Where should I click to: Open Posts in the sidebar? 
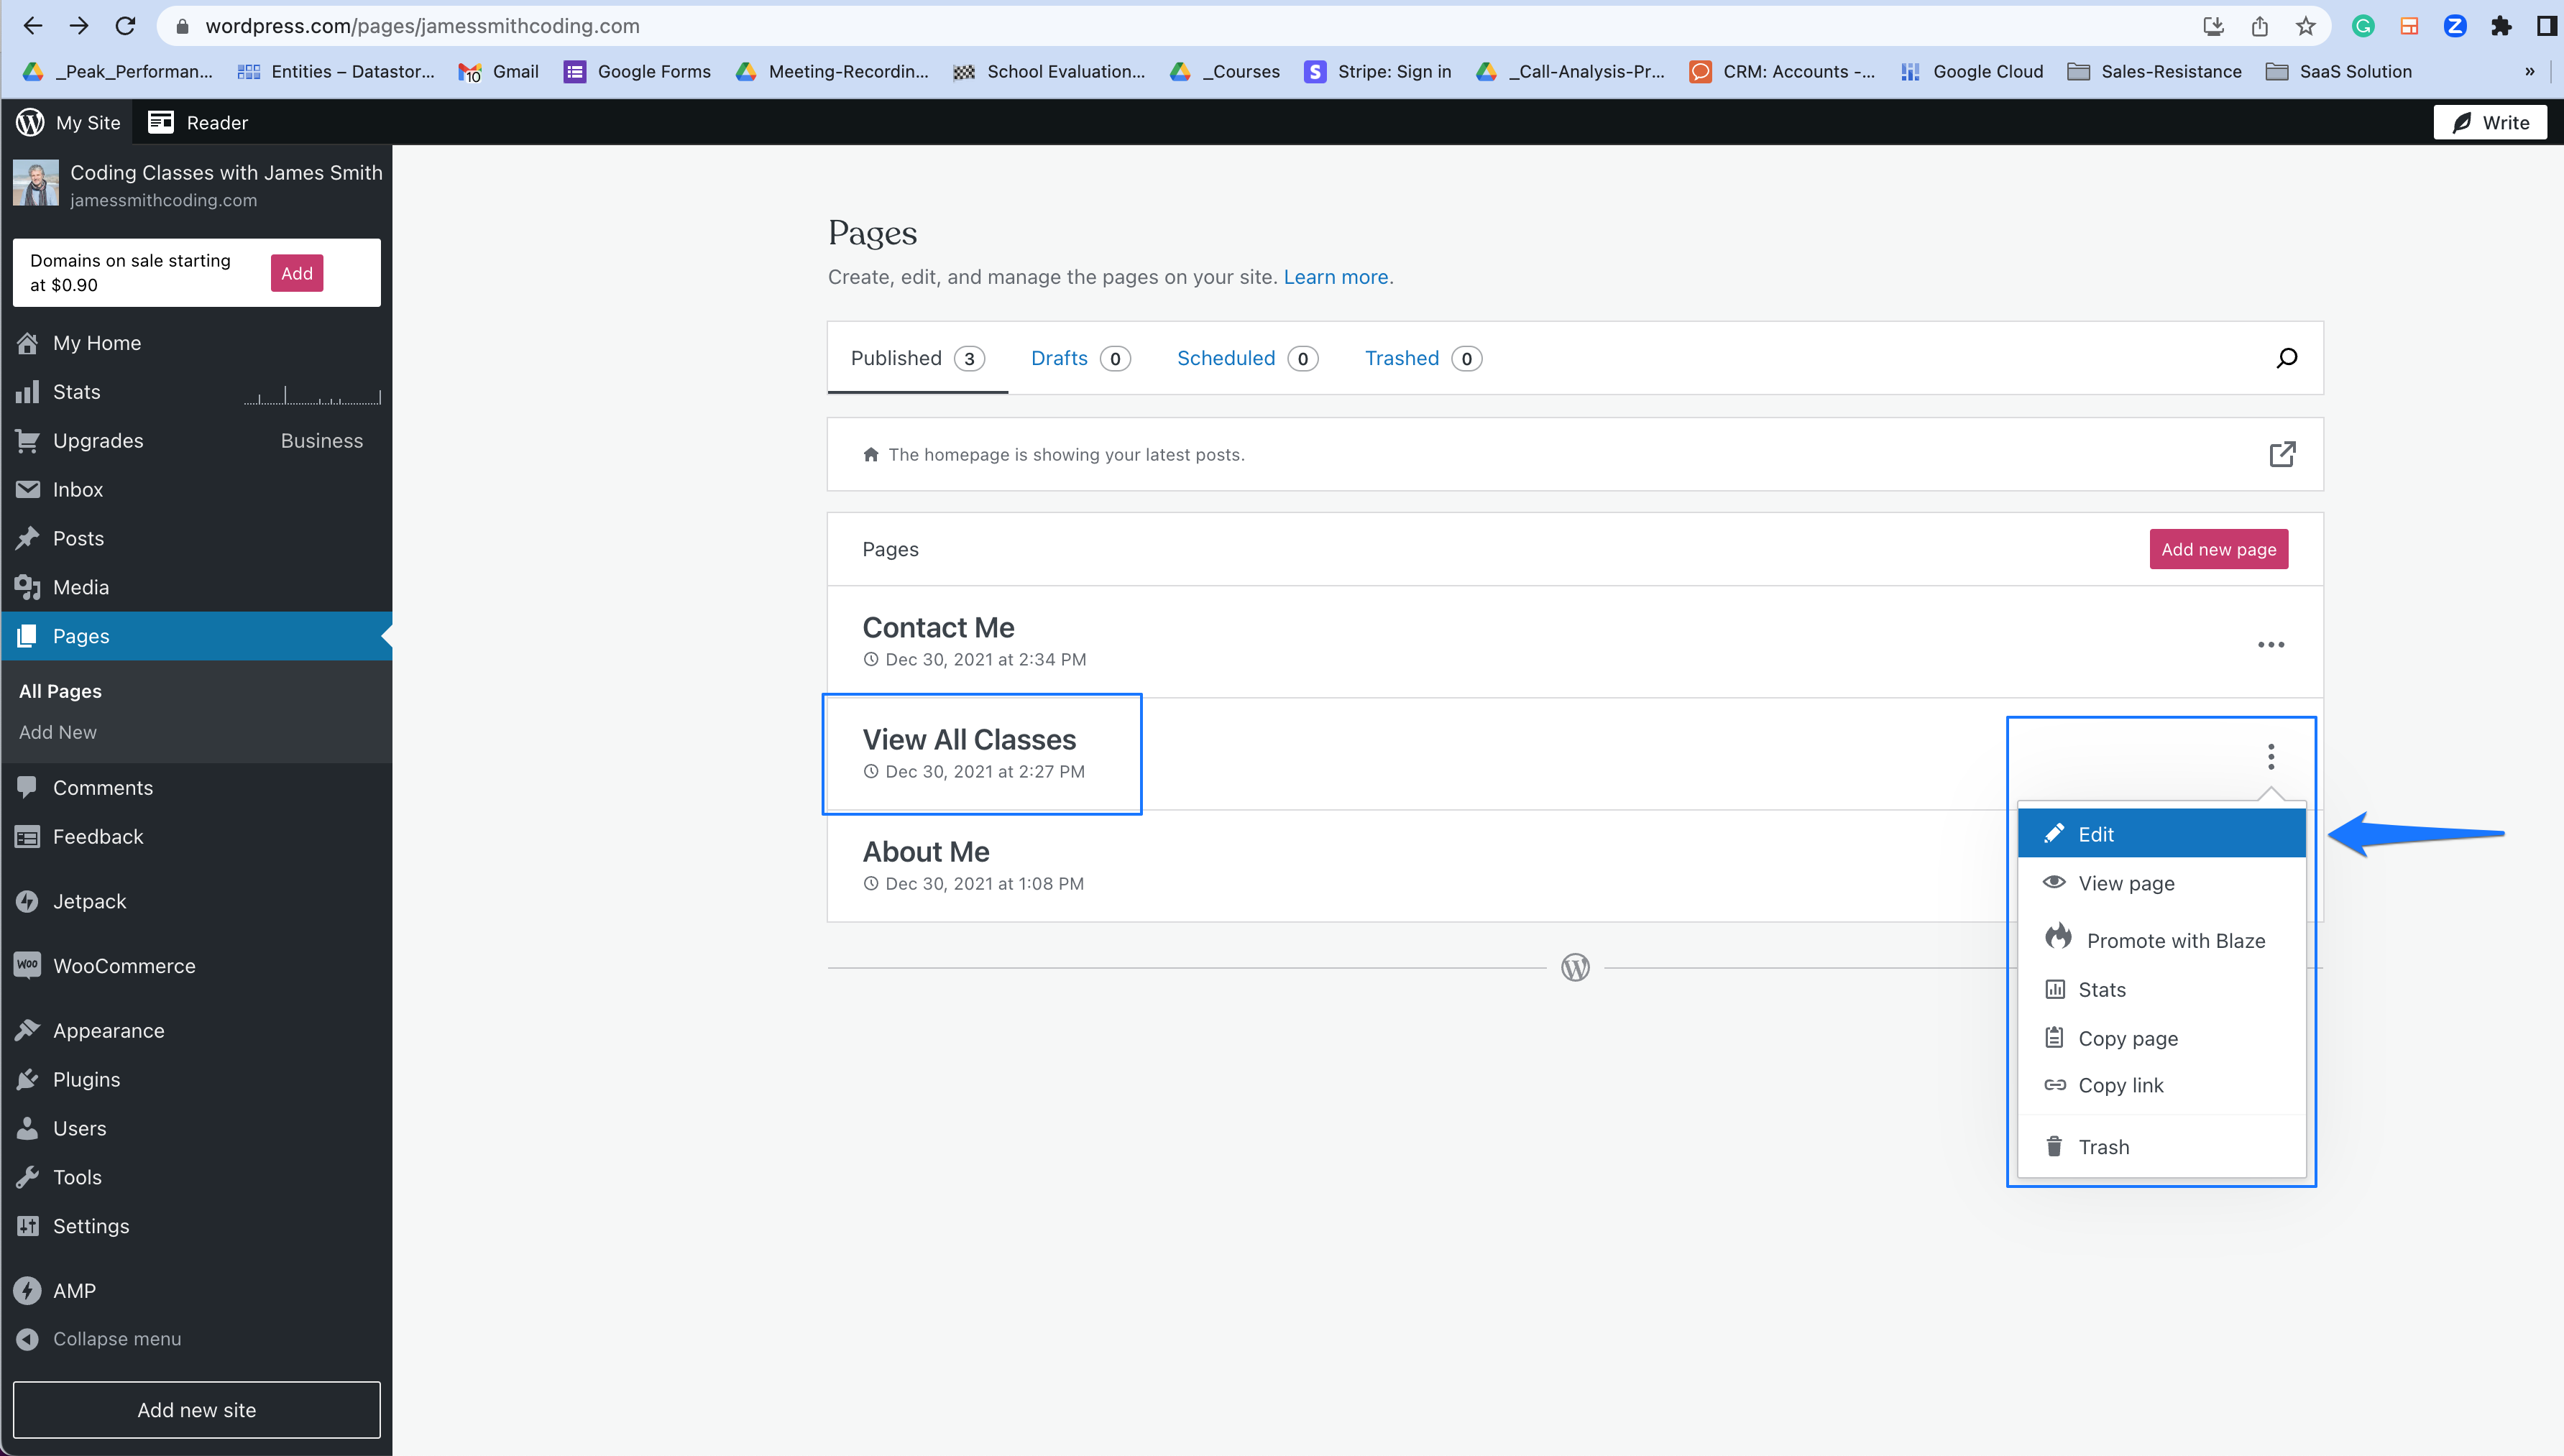click(196, 539)
